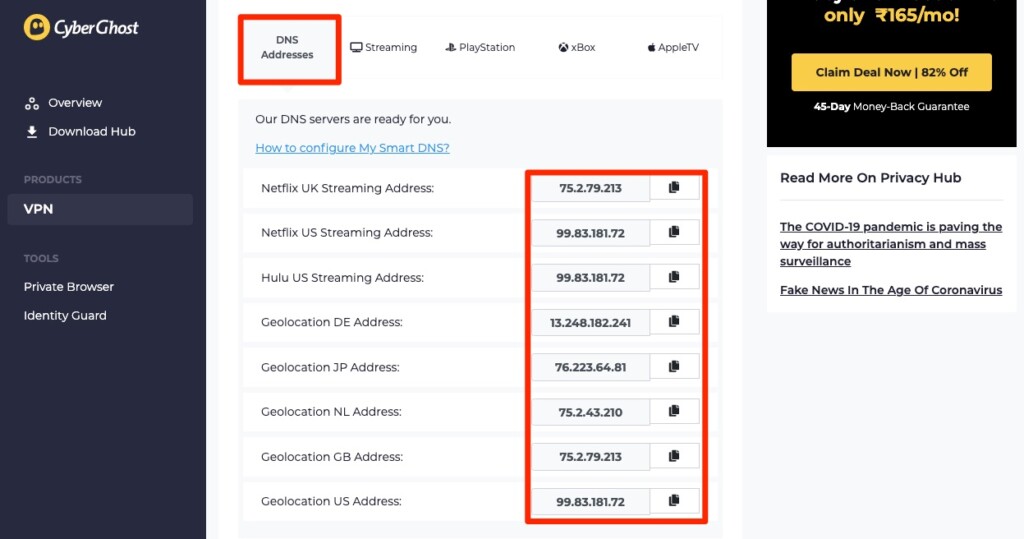The height and width of the screenshot is (539, 1024).
Task: Copy the Hulu US Streaming Address
Action: coord(674,277)
